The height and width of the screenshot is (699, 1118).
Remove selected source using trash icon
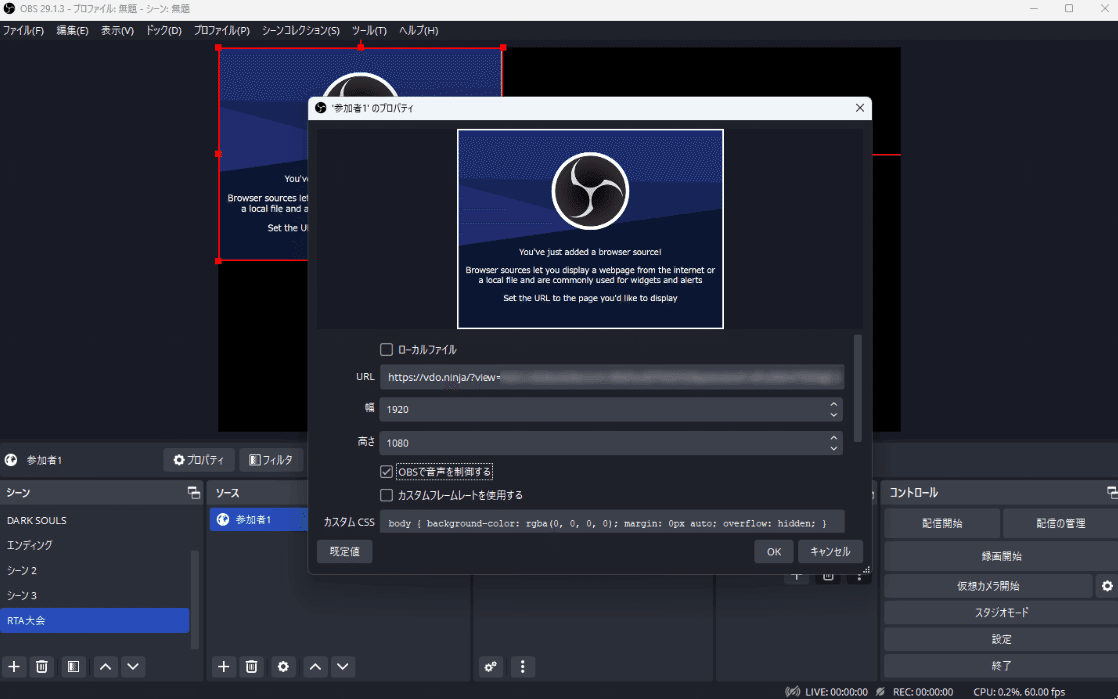[252, 666]
